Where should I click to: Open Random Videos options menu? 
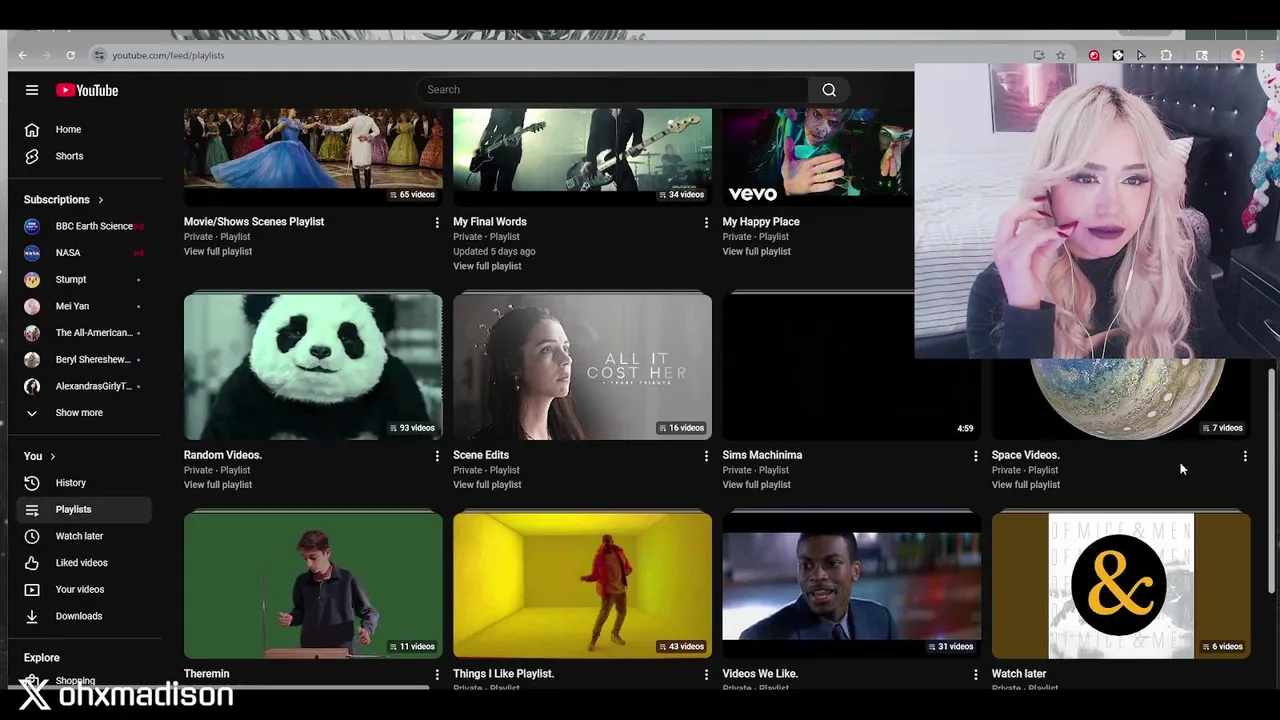[436, 456]
